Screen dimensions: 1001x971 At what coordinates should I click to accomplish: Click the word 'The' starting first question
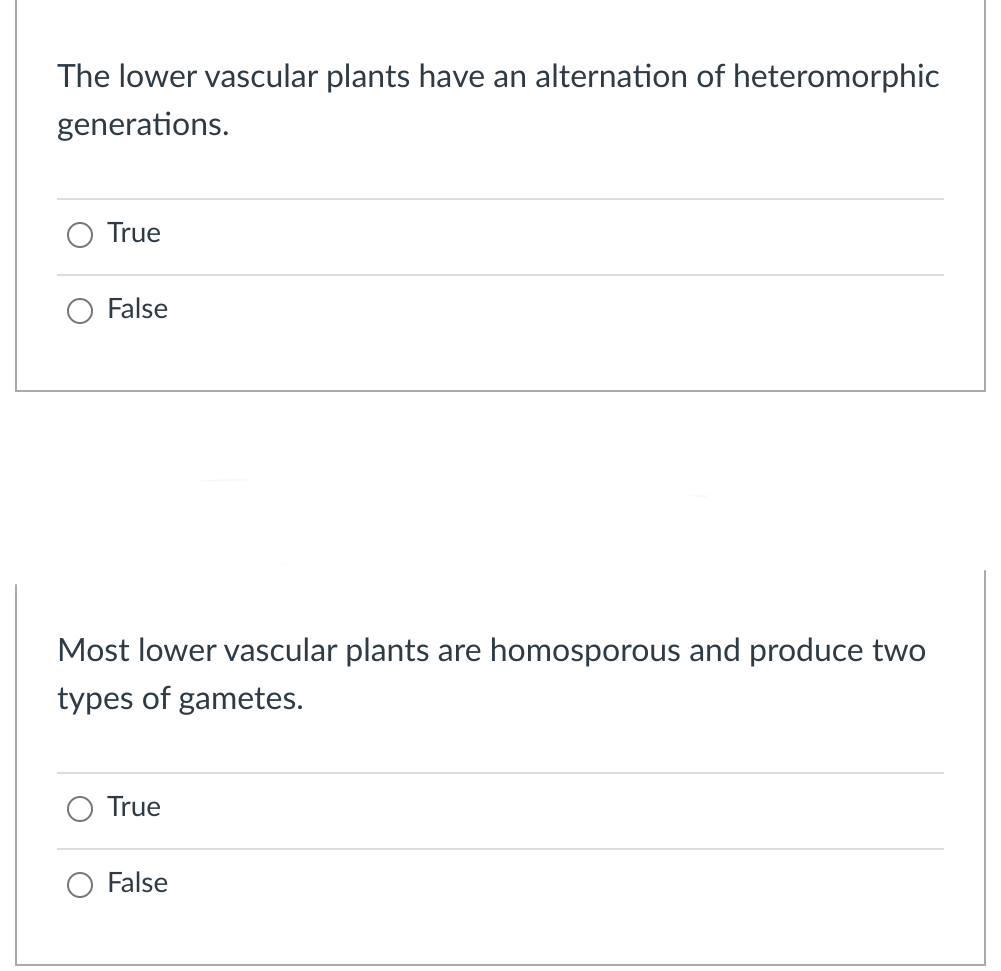pos(82,77)
